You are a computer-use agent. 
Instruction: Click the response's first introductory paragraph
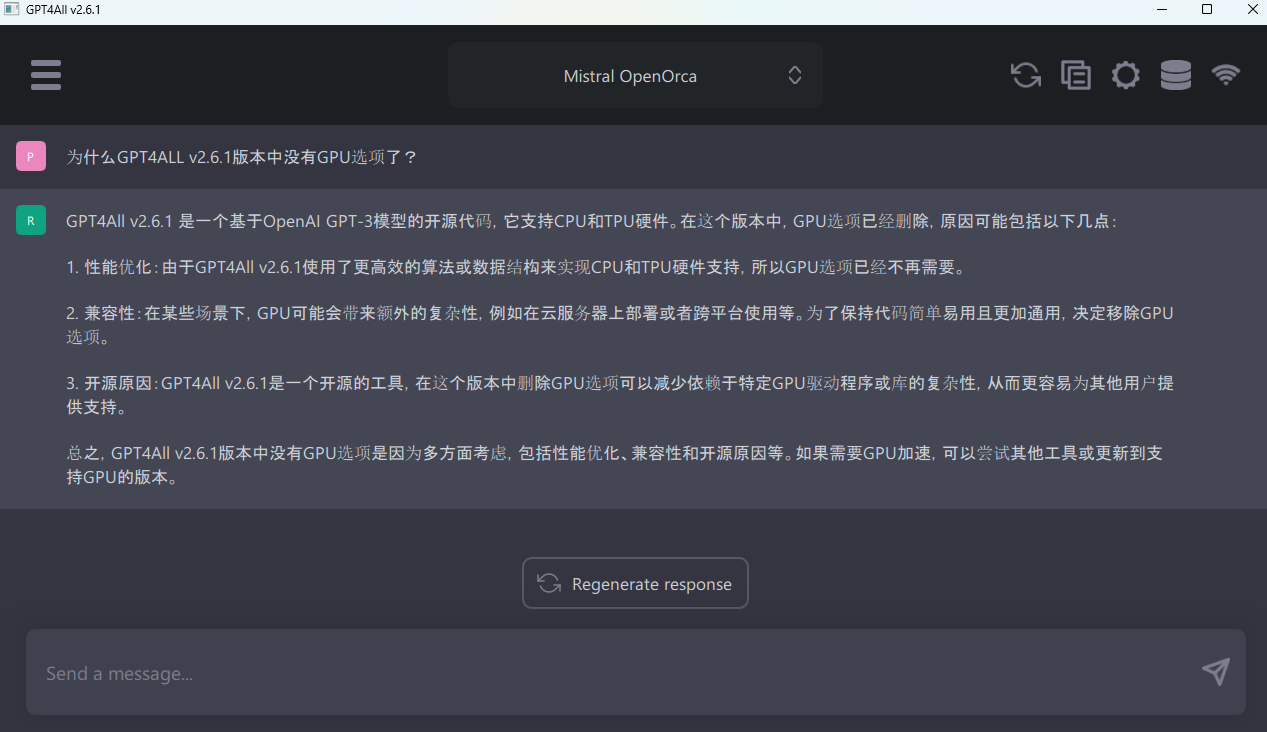point(590,221)
